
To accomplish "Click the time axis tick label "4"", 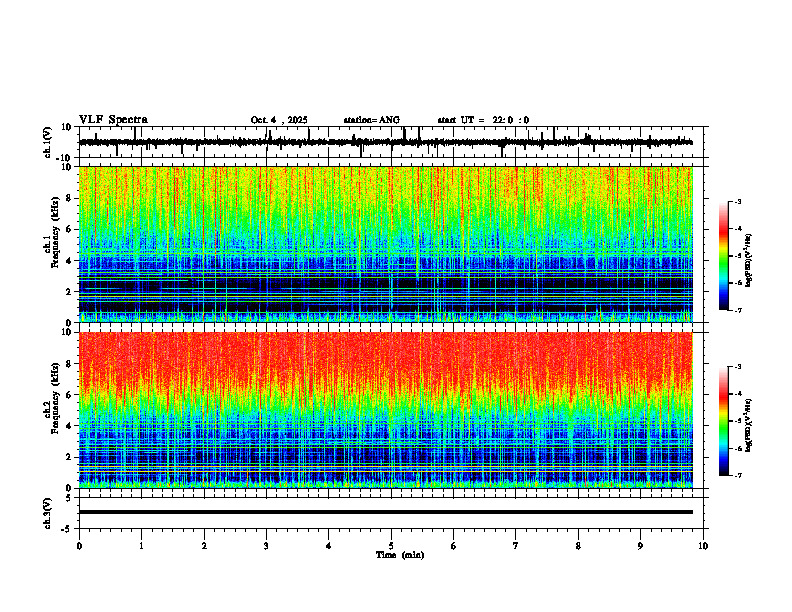I will tap(329, 546).
